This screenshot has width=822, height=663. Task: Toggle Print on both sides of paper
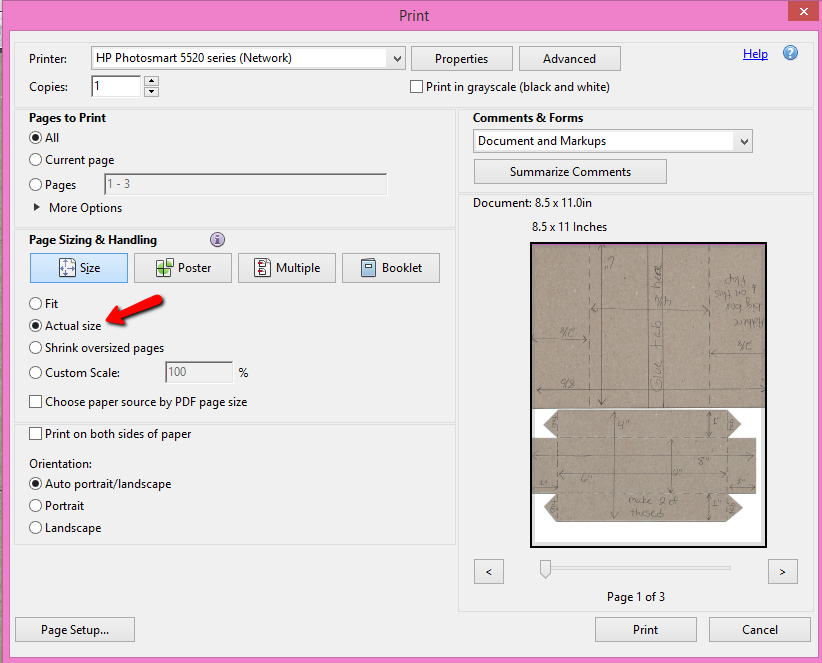click(36, 434)
